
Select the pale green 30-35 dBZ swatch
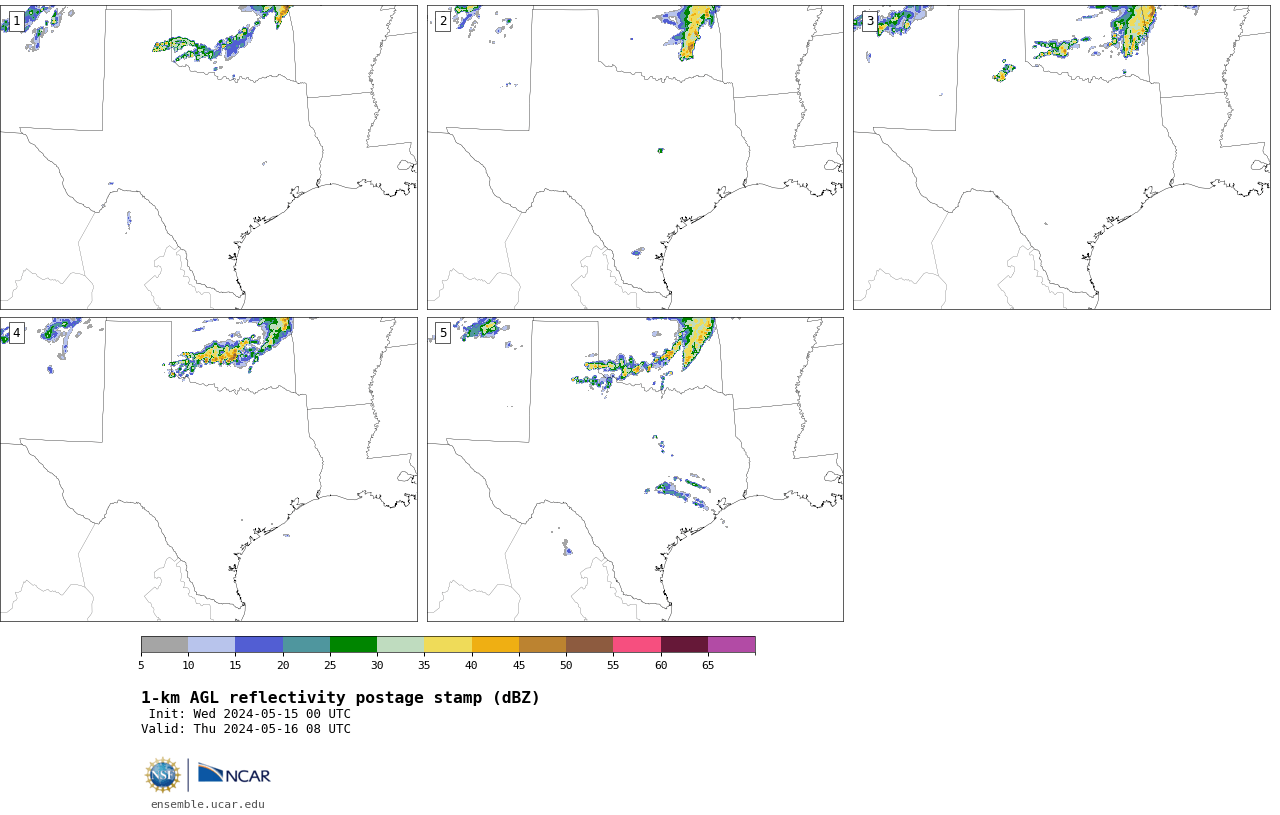[400, 644]
